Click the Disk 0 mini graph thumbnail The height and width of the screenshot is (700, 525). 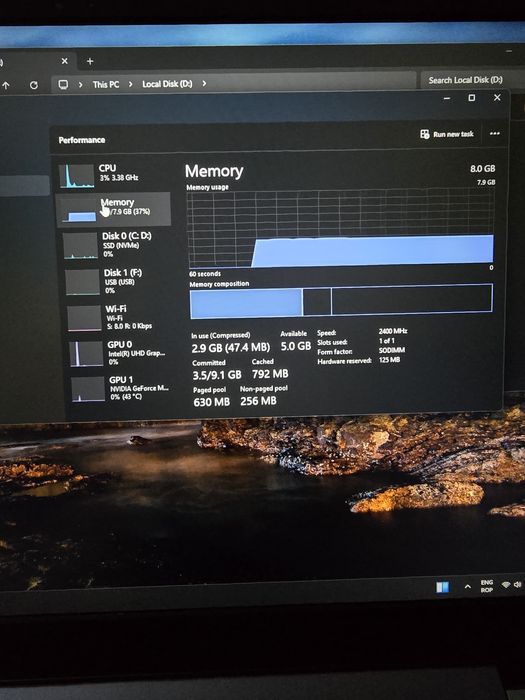click(x=80, y=246)
